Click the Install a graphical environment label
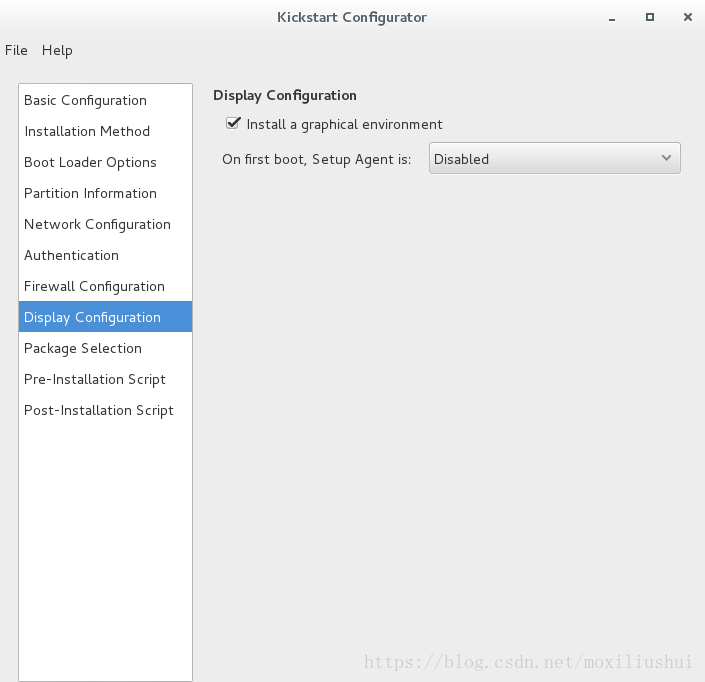 tap(344, 125)
